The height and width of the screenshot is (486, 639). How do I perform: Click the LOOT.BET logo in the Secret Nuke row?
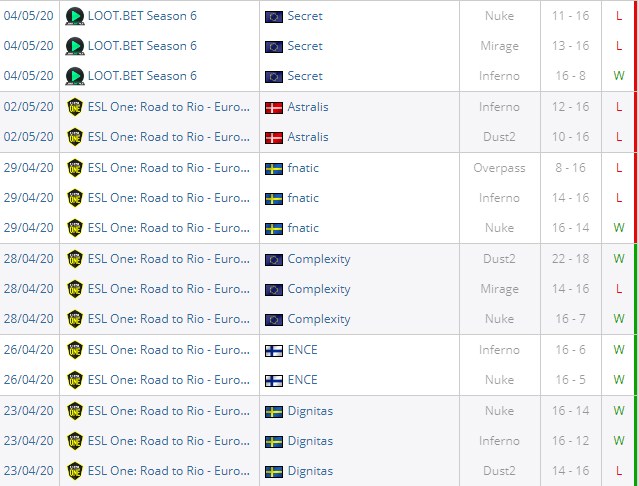point(75,16)
